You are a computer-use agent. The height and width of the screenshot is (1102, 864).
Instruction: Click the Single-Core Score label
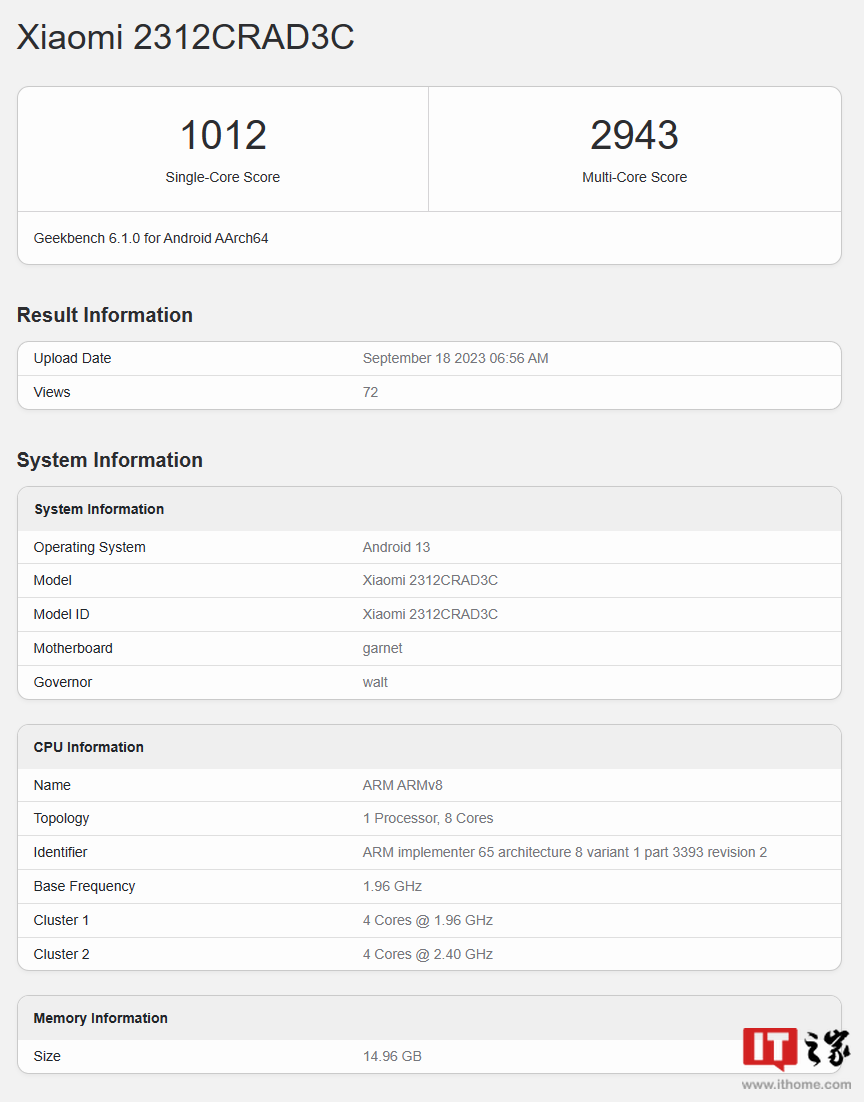pyautogui.click(x=223, y=177)
